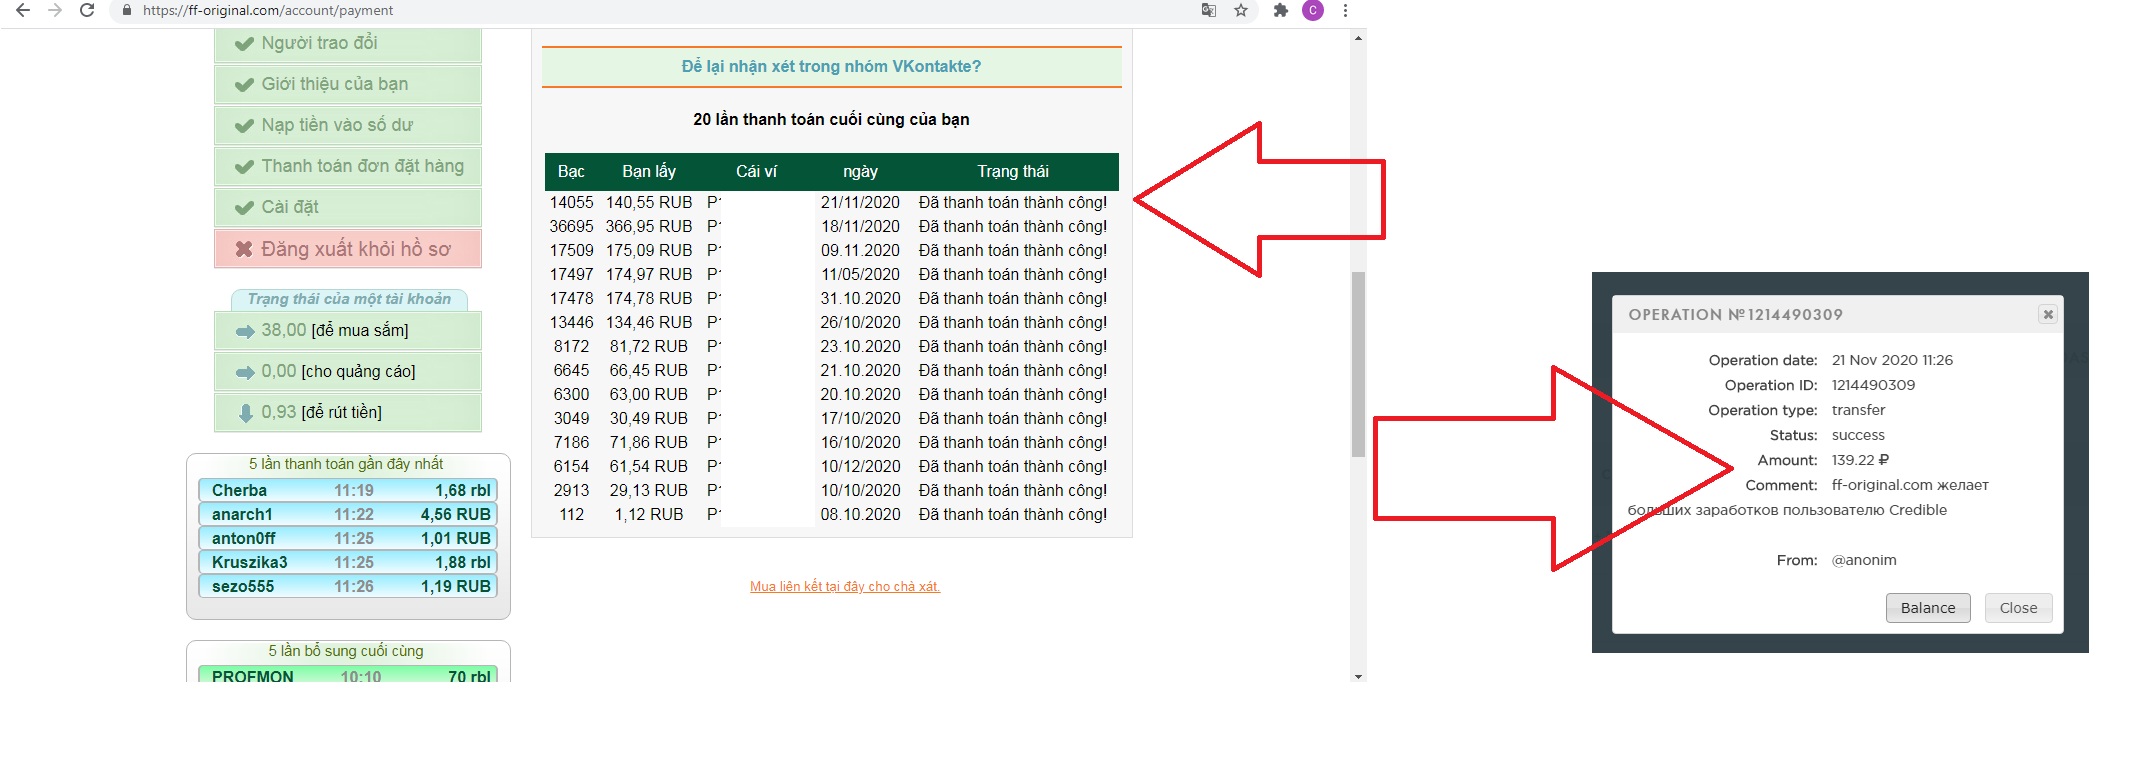2148x768 pixels.
Task: Open the Thanh toán đơn đặt hàng item
Action: pyautogui.click(x=348, y=166)
